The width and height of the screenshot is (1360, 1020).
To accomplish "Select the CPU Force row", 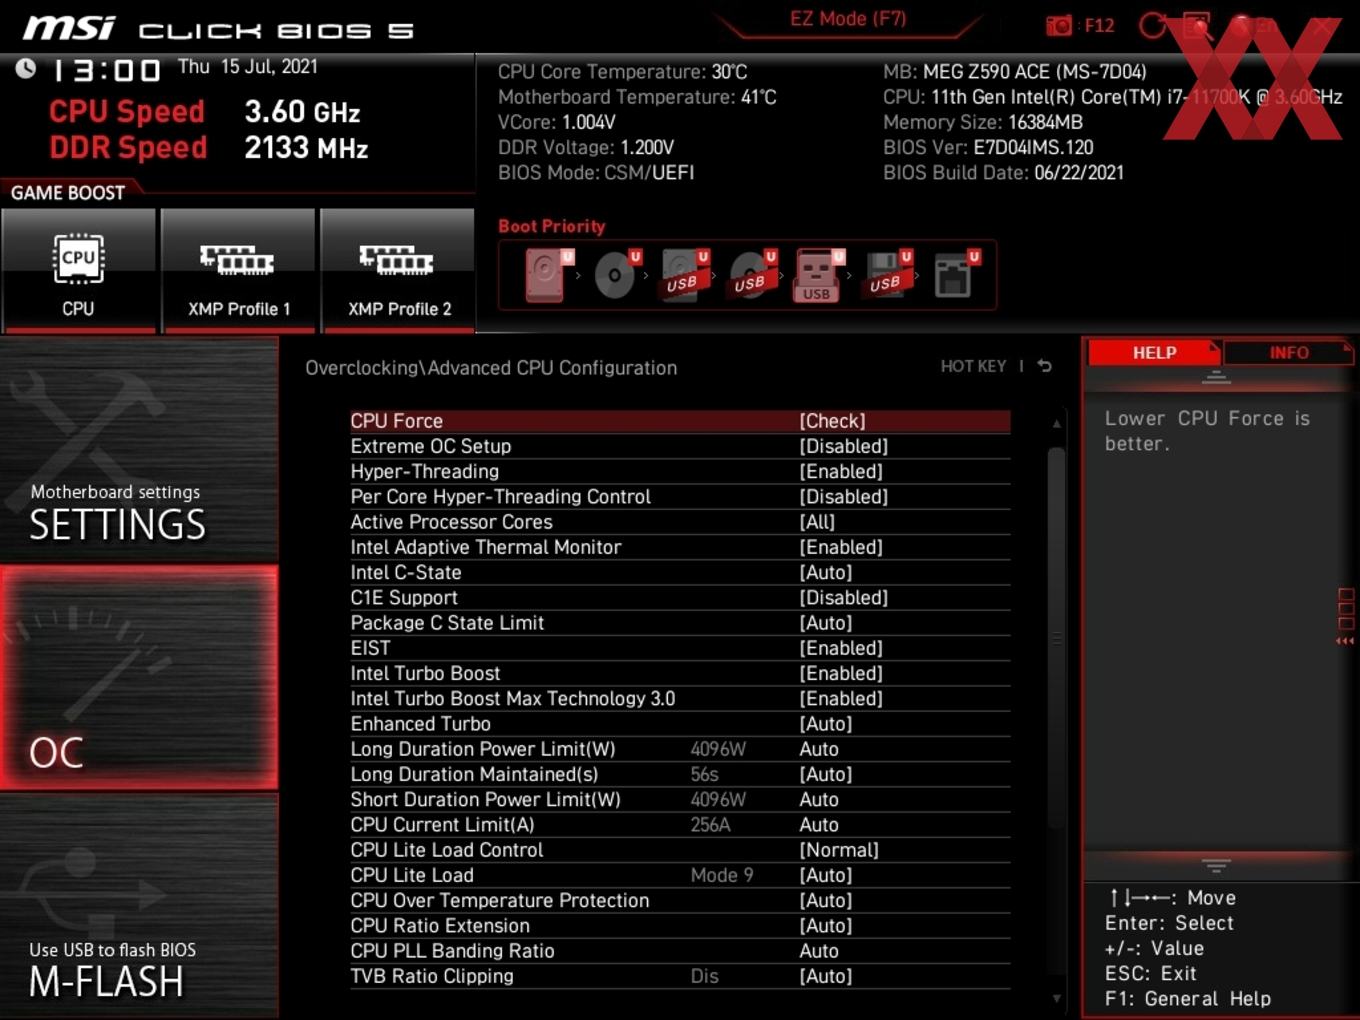I will point(680,421).
